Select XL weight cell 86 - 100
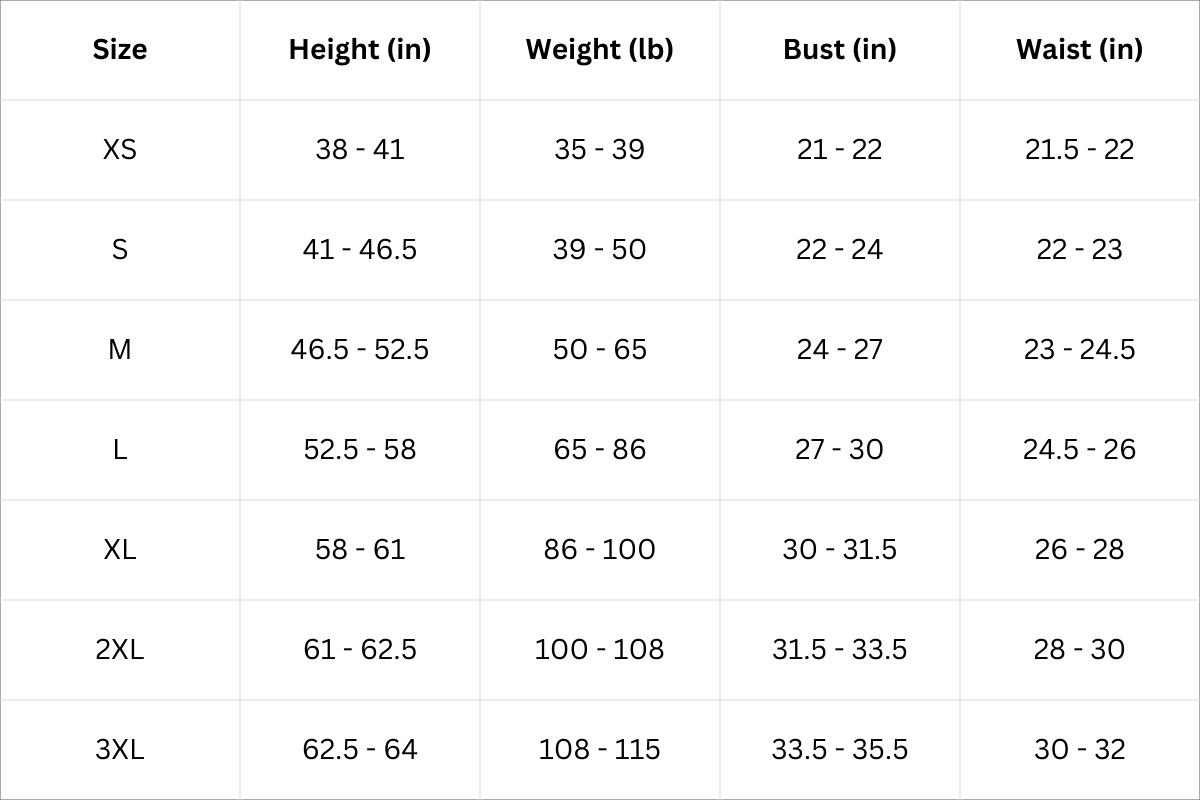Image resolution: width=1200 pixels, height=800 pixels. point(600,549)
